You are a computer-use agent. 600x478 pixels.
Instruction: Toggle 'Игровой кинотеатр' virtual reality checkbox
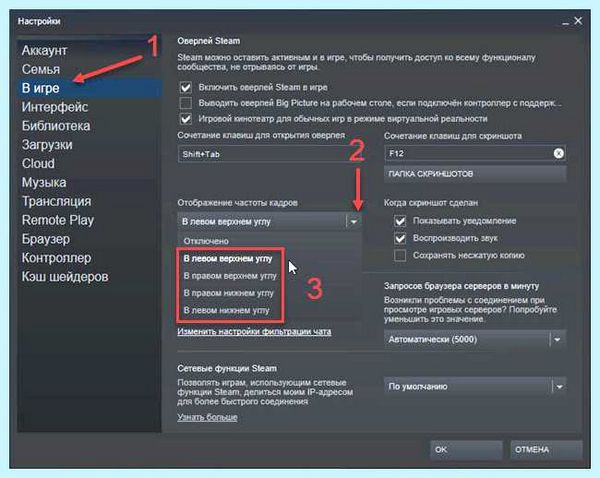(186, 119)
